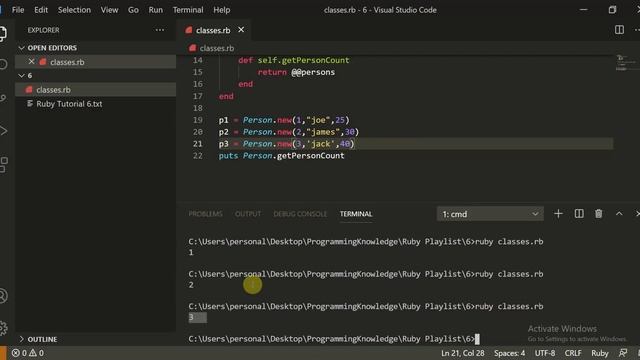This screenshot has width=640, height=360.
Task: Select the classes.rb editor tab
Action: [213, 30]
